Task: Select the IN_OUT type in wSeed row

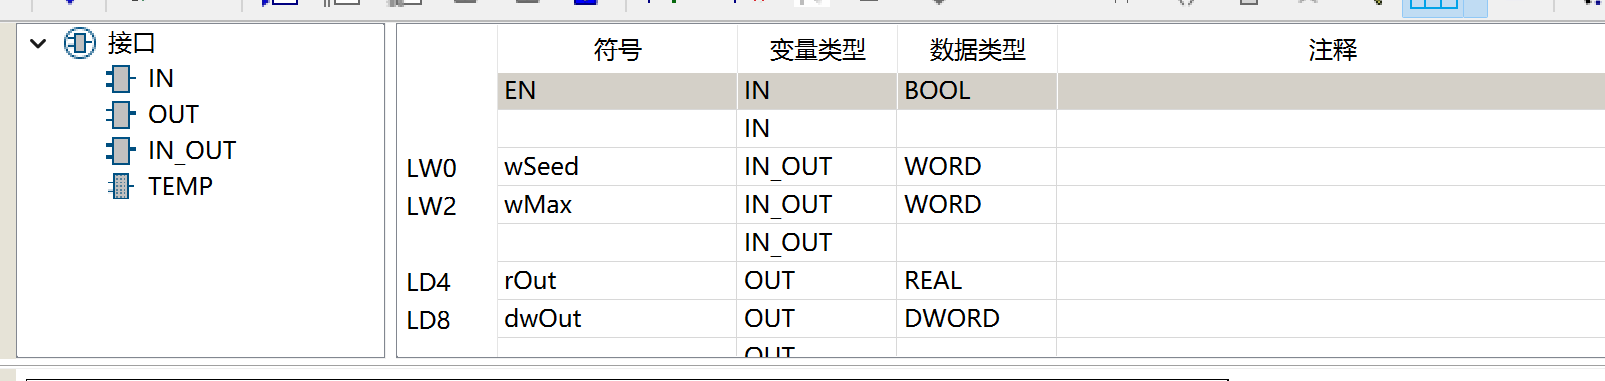Action: pos(817,167)
